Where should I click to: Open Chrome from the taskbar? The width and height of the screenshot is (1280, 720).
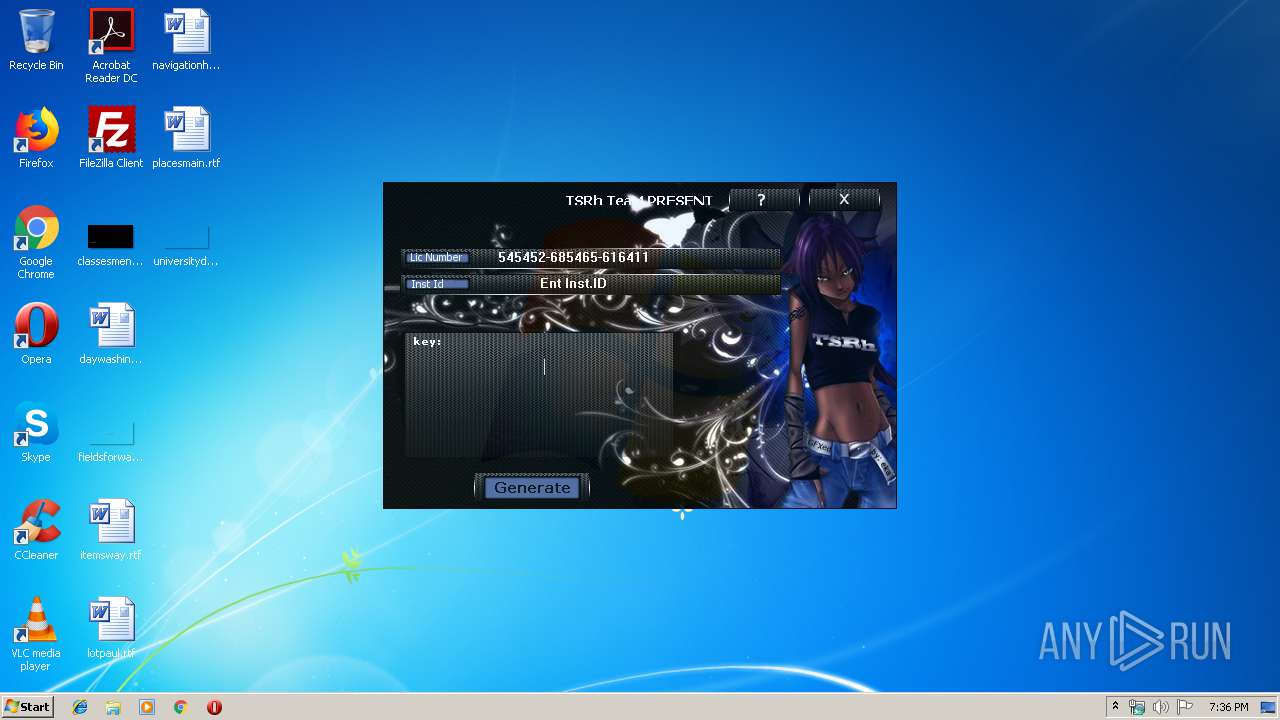tap(180, 707)
